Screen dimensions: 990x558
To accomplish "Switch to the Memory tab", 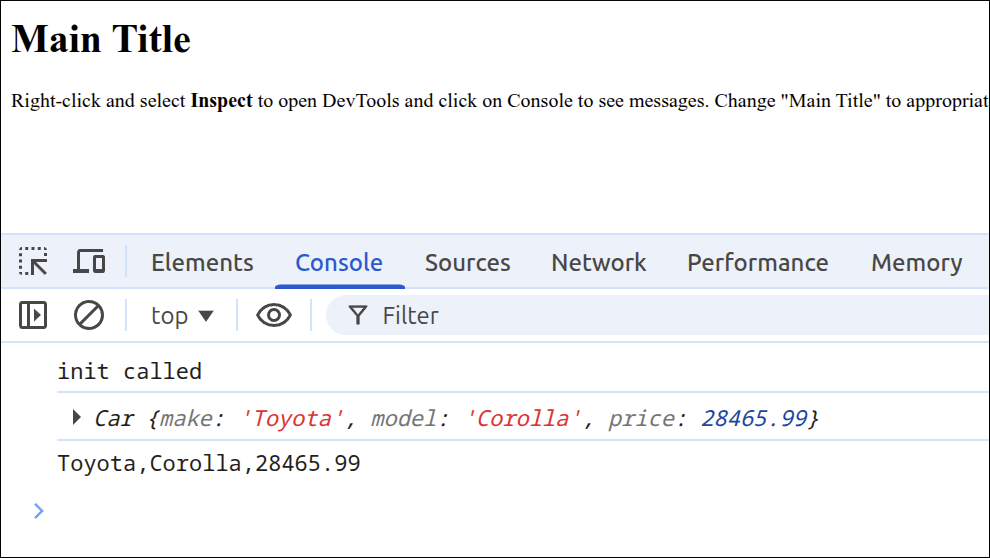I will (917, 263).
